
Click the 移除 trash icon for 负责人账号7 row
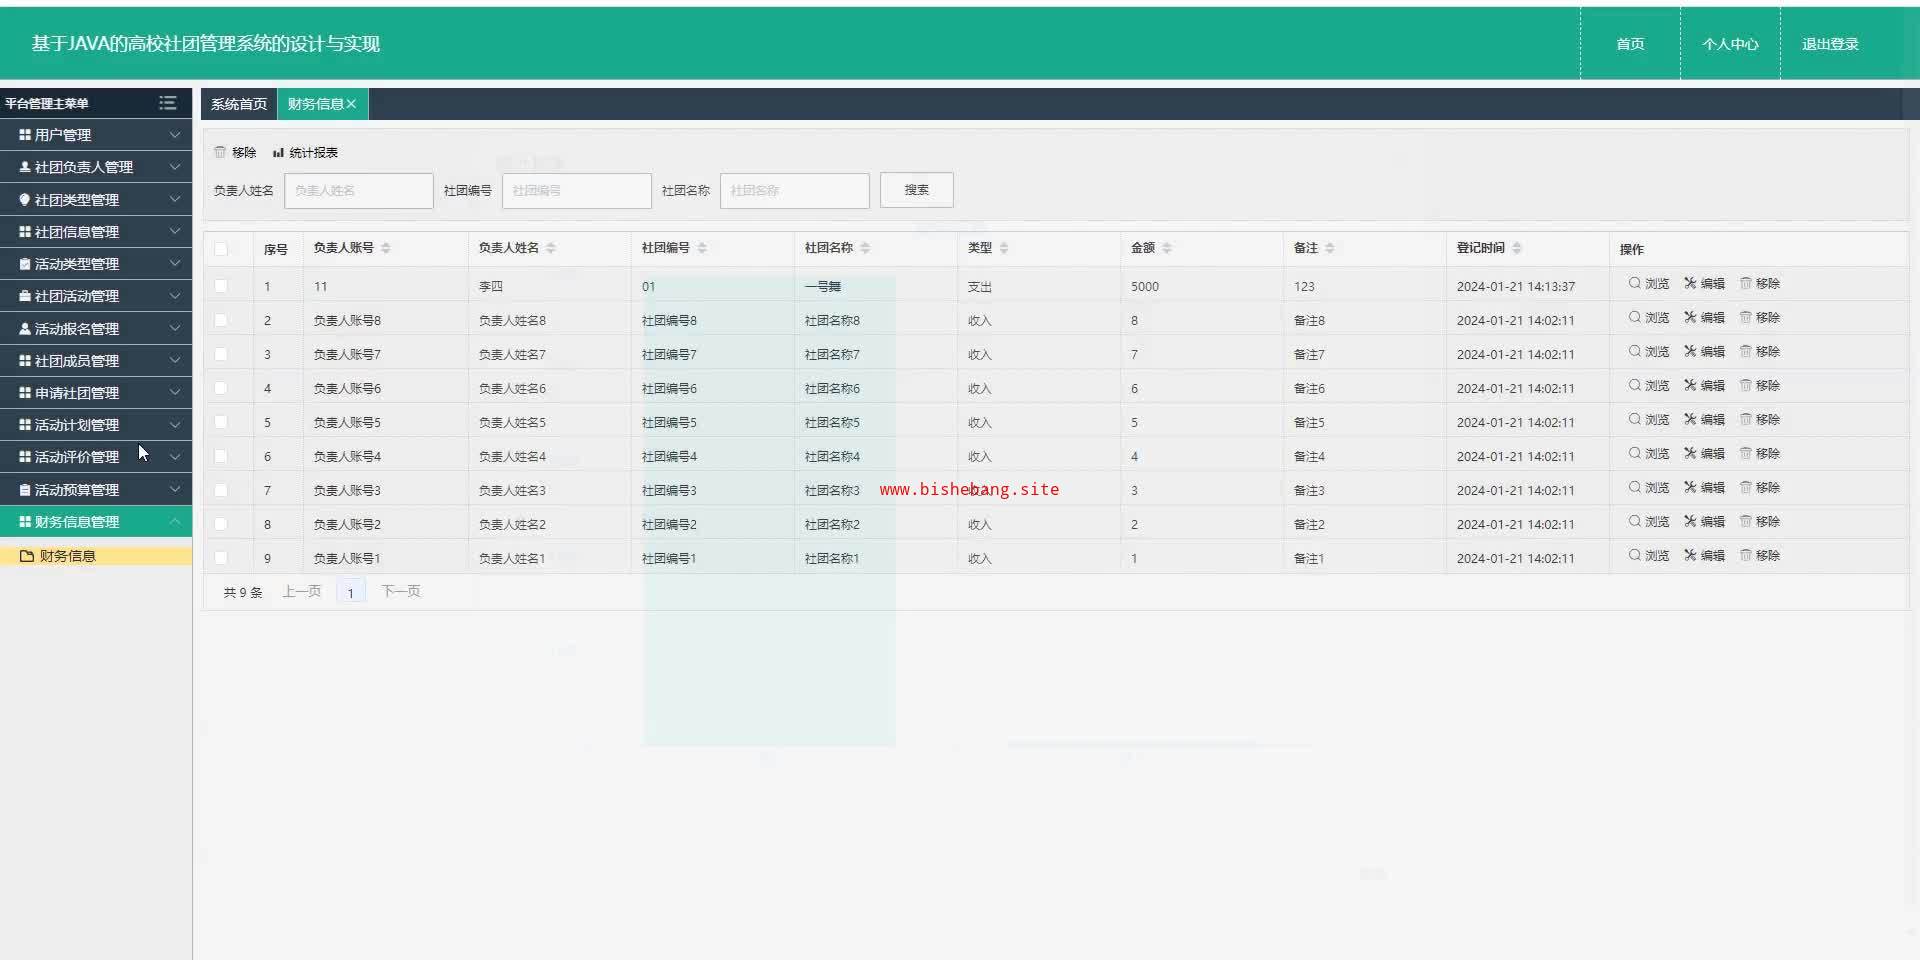pyautogui.click(x=1746, y=352)
